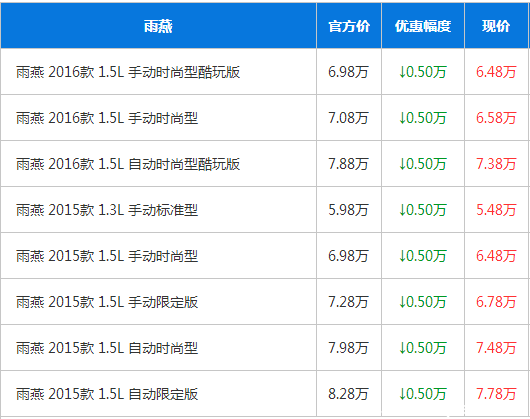Select 雨燕 2015款 1.5L 手动限定版
This screenshot has width=530, height=419.
(107, 302)
